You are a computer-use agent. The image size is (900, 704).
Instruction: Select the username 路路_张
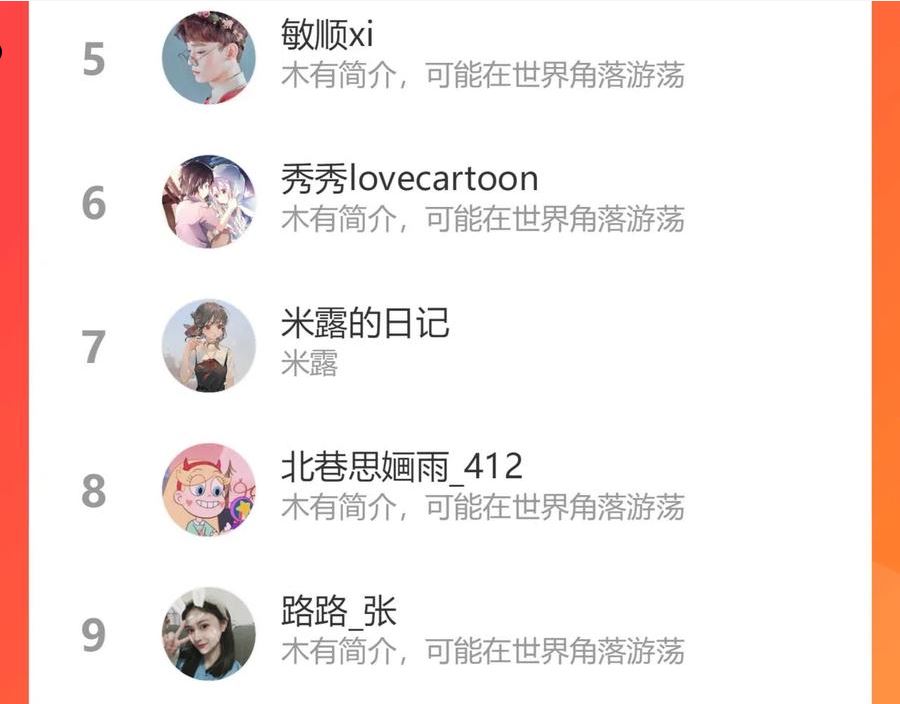tap(339, 611)
